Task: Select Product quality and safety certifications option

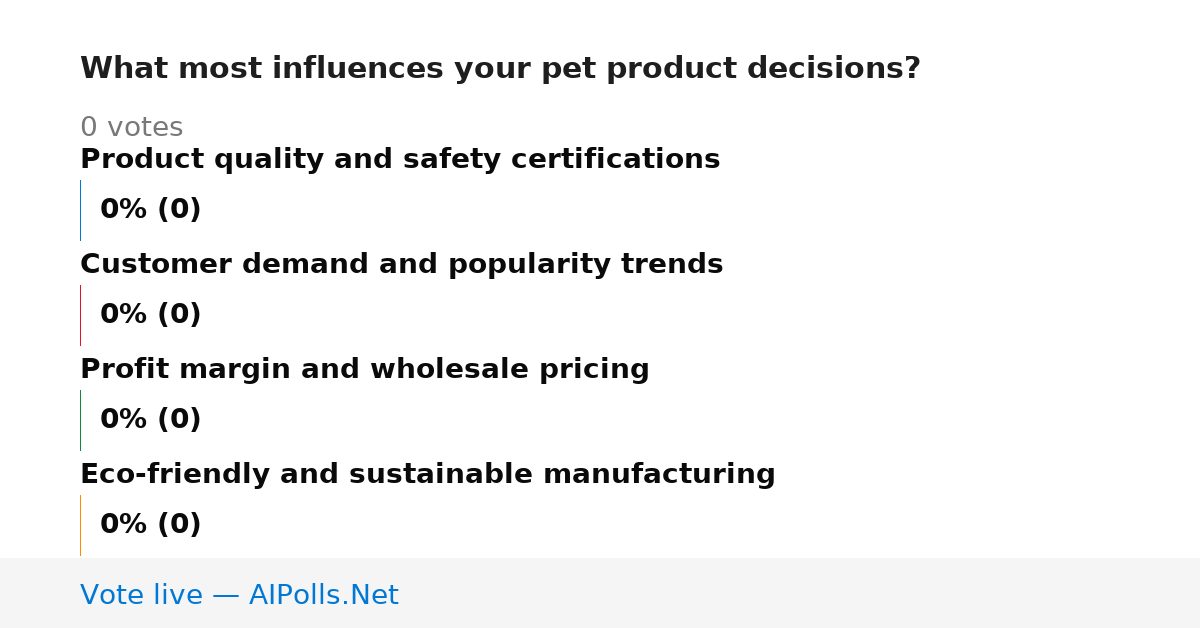Action: [400, 160]
